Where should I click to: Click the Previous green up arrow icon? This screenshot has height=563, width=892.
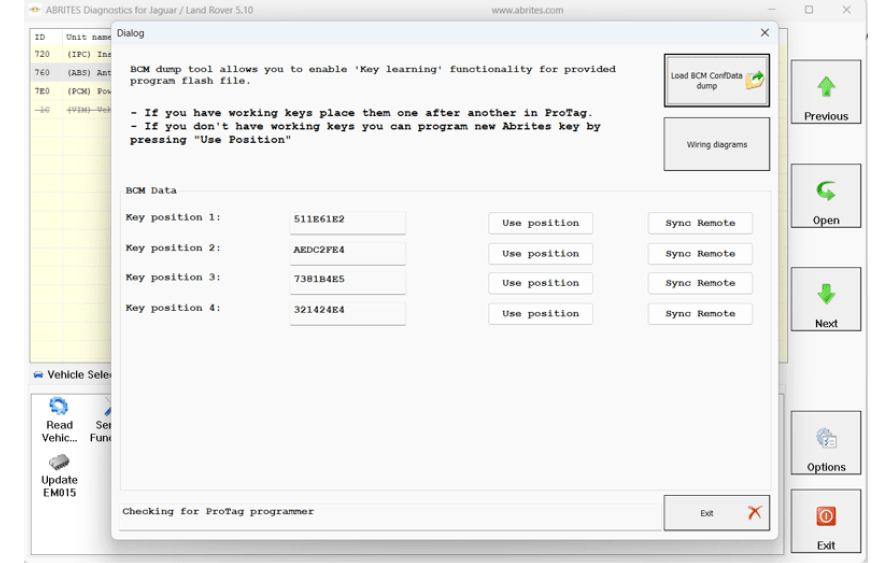coord(826,87)
